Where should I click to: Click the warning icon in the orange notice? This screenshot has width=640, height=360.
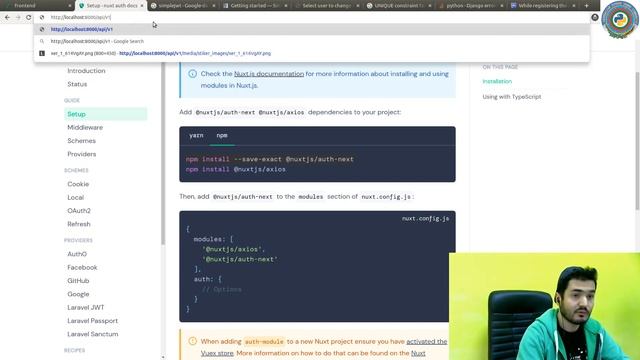(192, 341)
